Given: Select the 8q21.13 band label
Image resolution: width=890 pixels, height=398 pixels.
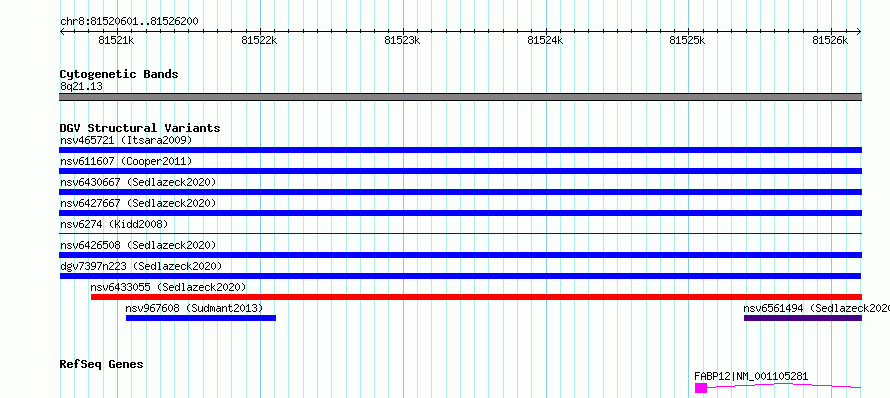Looking at the screenshot, I should [81, 87].
